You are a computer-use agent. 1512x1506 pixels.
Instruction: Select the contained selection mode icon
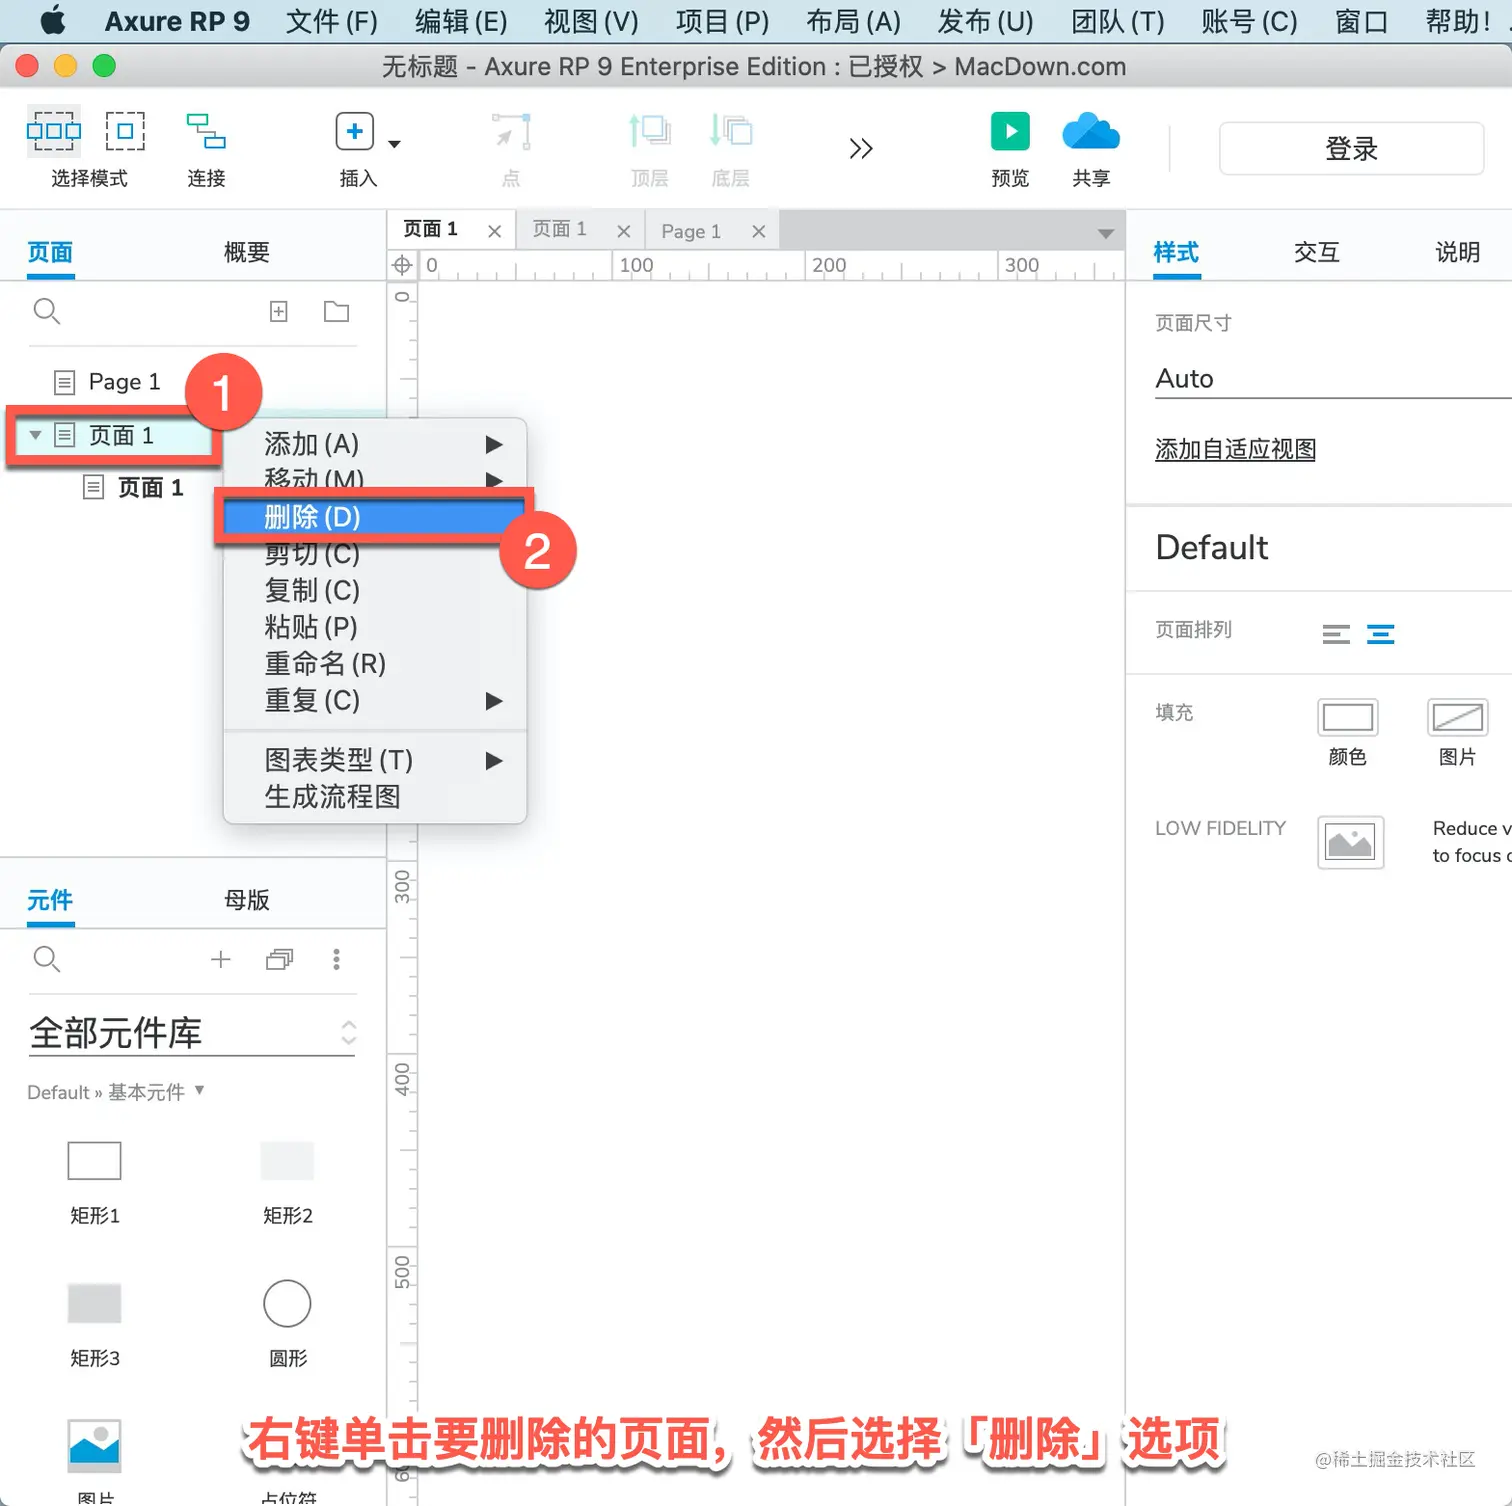tap(125, 131)
